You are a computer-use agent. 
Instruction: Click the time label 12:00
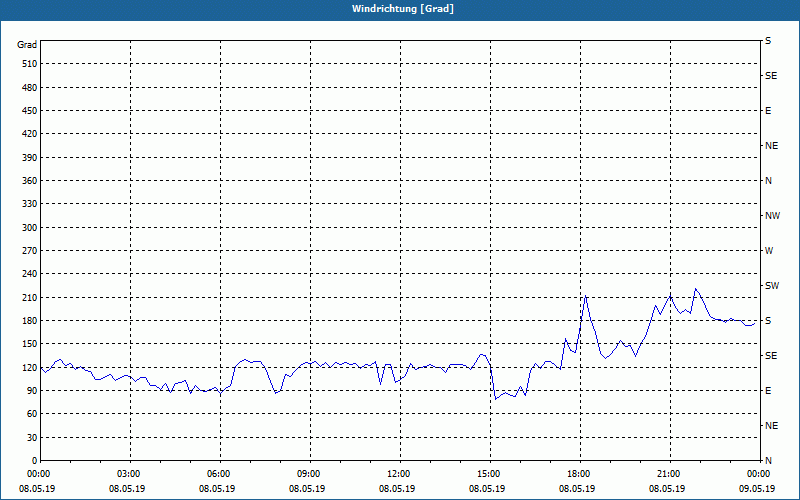[399, 474]
